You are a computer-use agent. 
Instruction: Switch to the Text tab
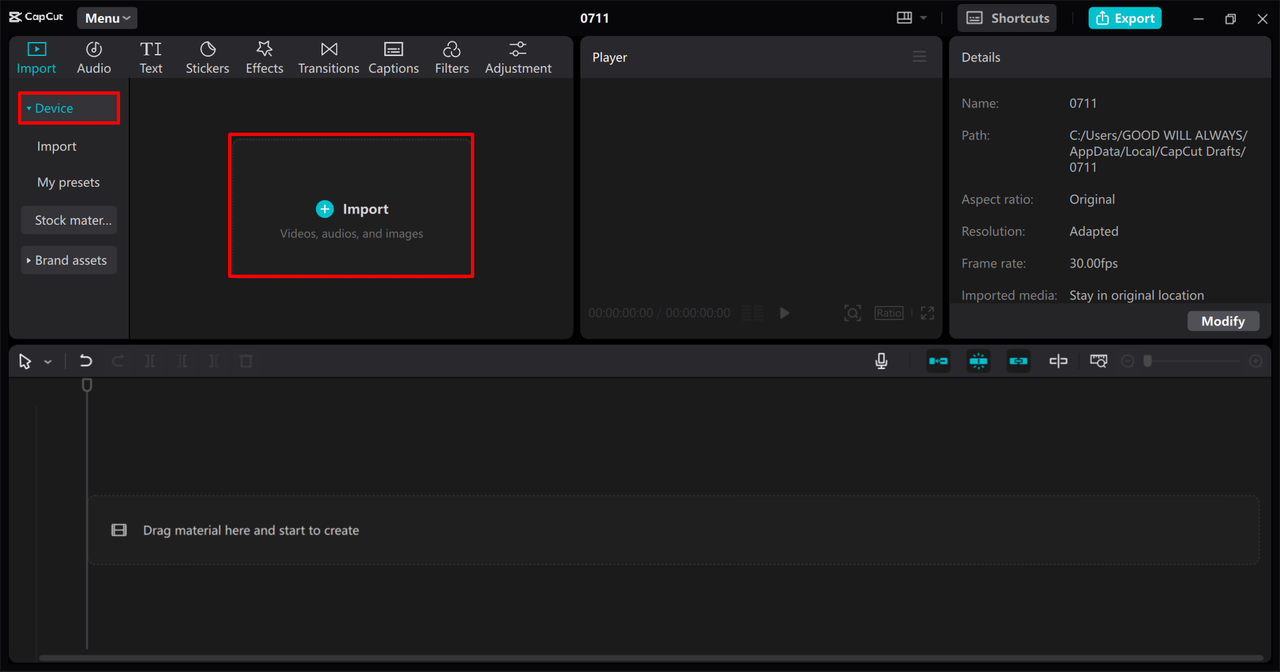[x=151, y=58]
